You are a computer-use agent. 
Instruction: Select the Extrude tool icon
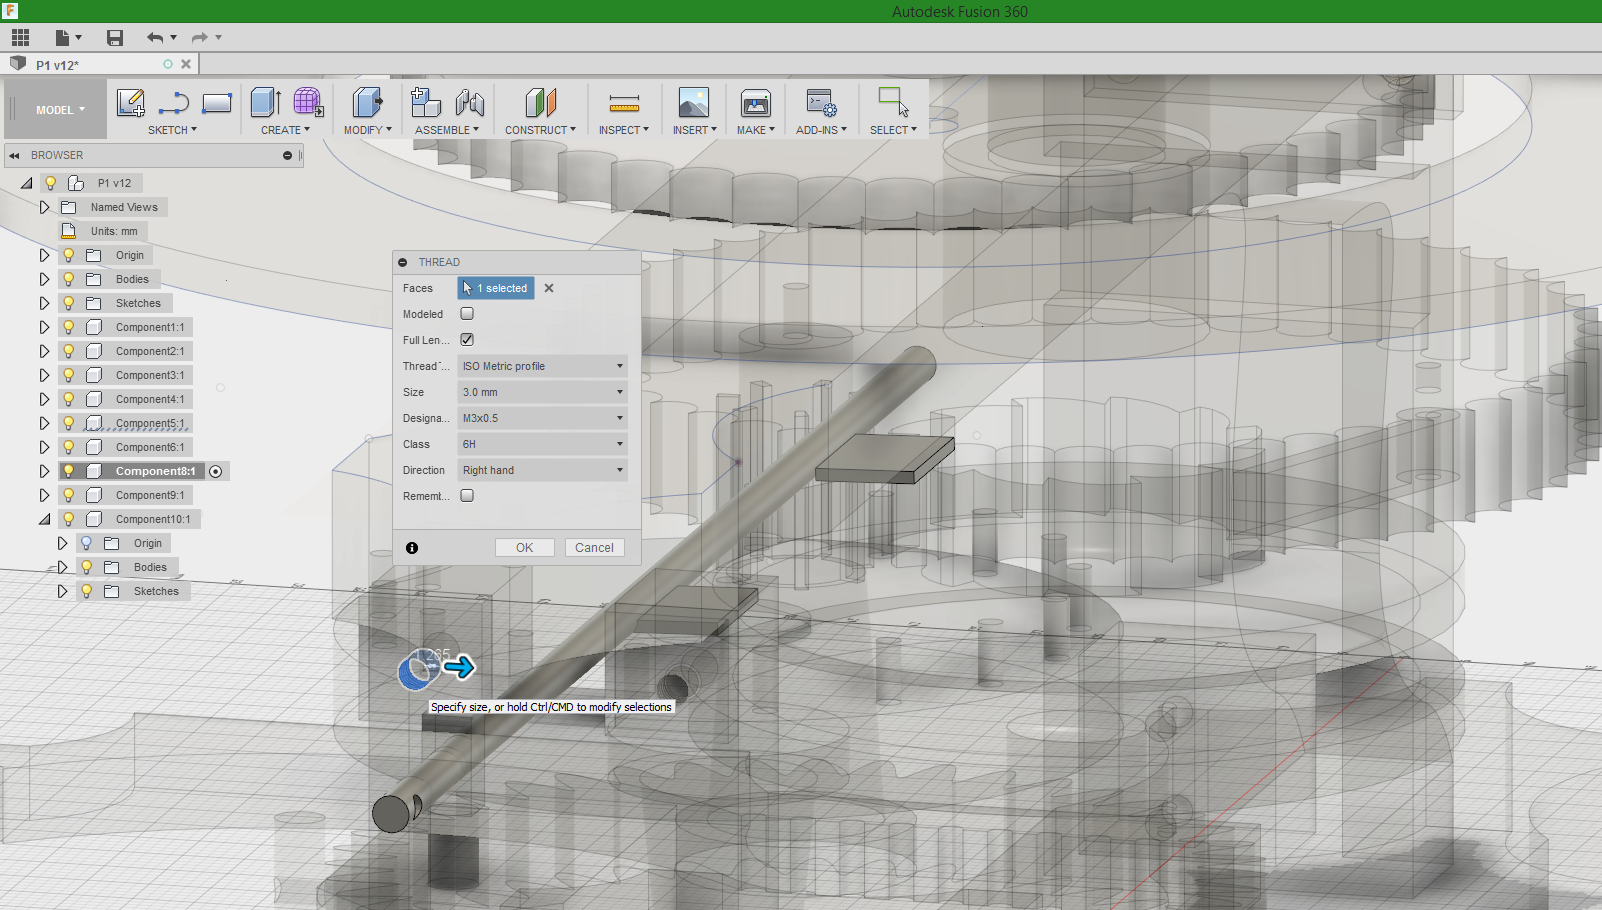(265, 102)
